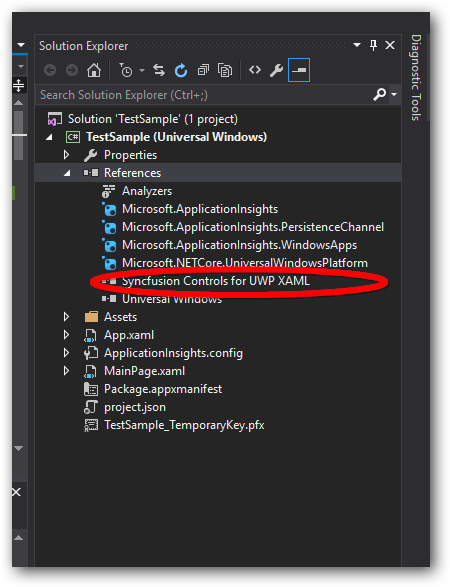
Task: Open the search options dropdown arrow
Action: click(394, 94)
